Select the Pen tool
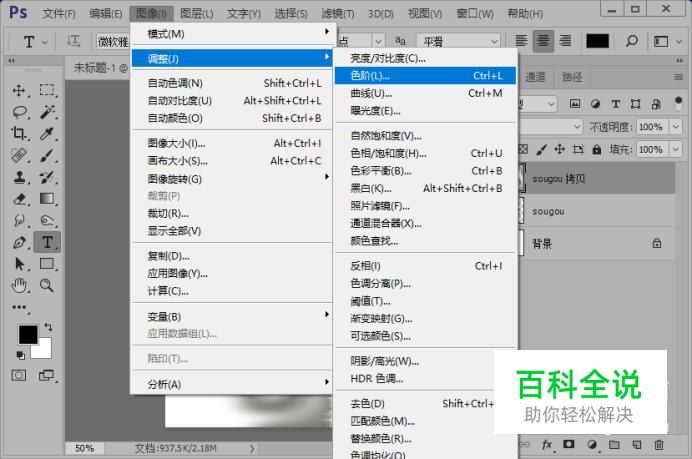This screenshot has height=459, width=692. click(19, 242)
